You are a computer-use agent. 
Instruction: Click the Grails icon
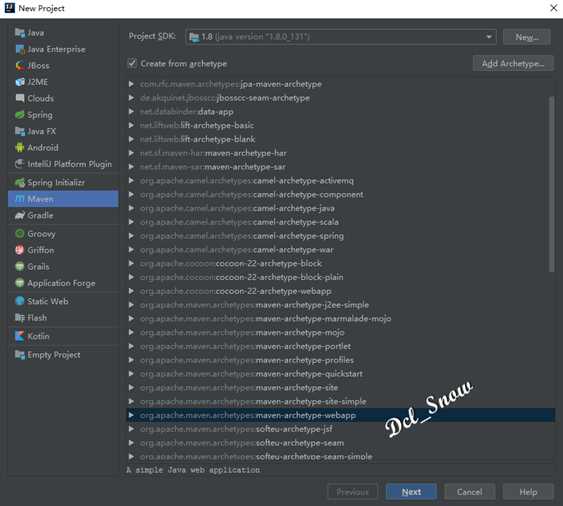tap(20, 267)
